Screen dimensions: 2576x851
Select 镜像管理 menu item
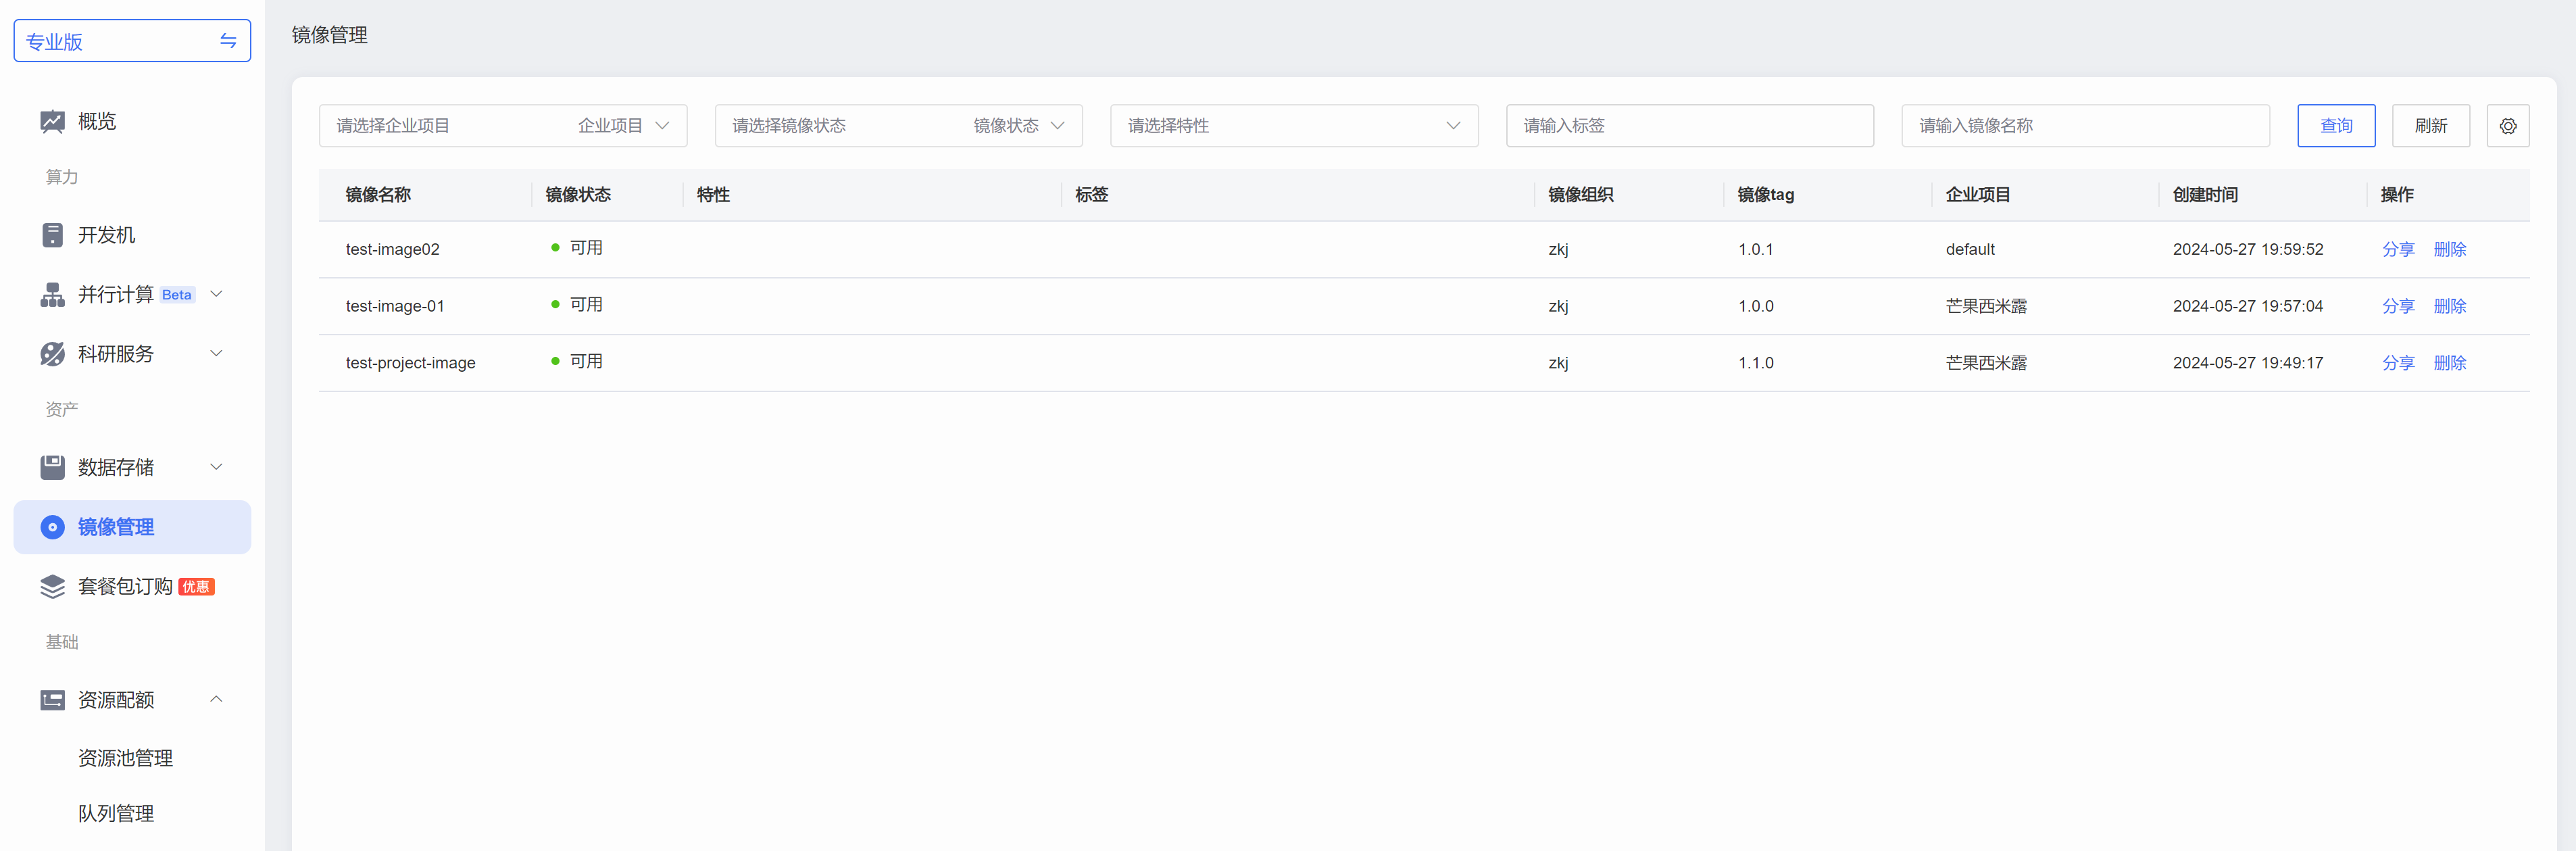coord(132,527)
